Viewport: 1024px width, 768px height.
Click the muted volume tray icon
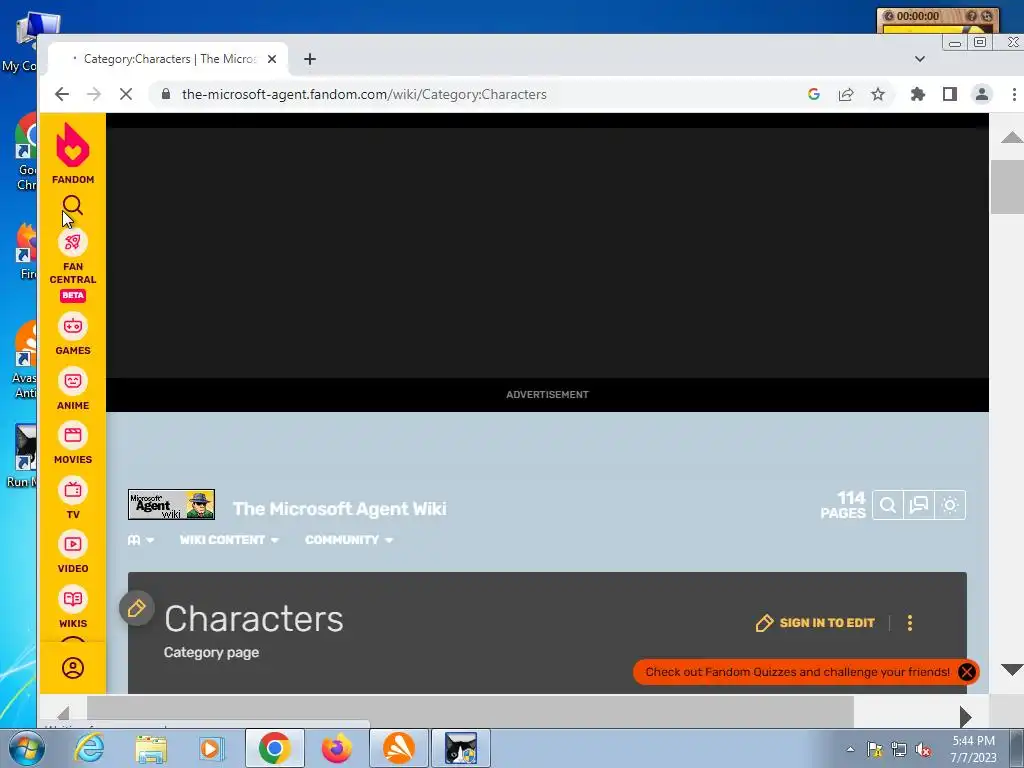[923, 750]
